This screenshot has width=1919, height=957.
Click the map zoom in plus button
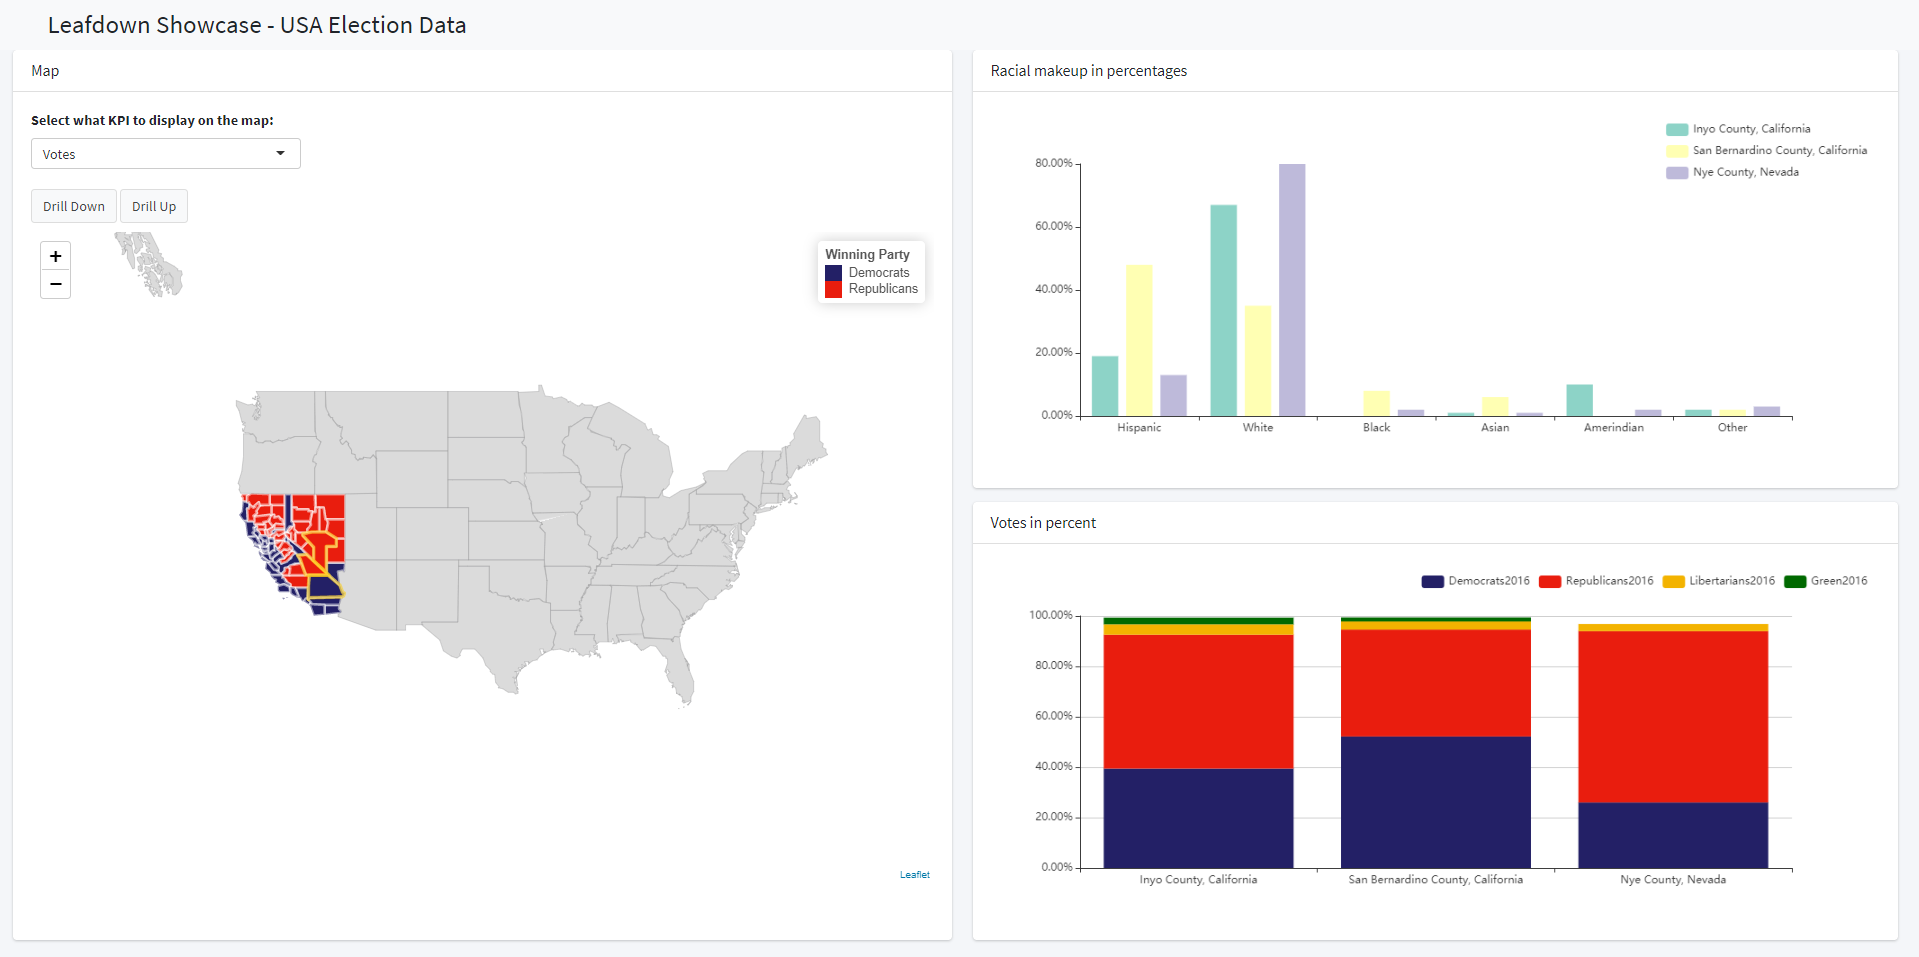56,257
